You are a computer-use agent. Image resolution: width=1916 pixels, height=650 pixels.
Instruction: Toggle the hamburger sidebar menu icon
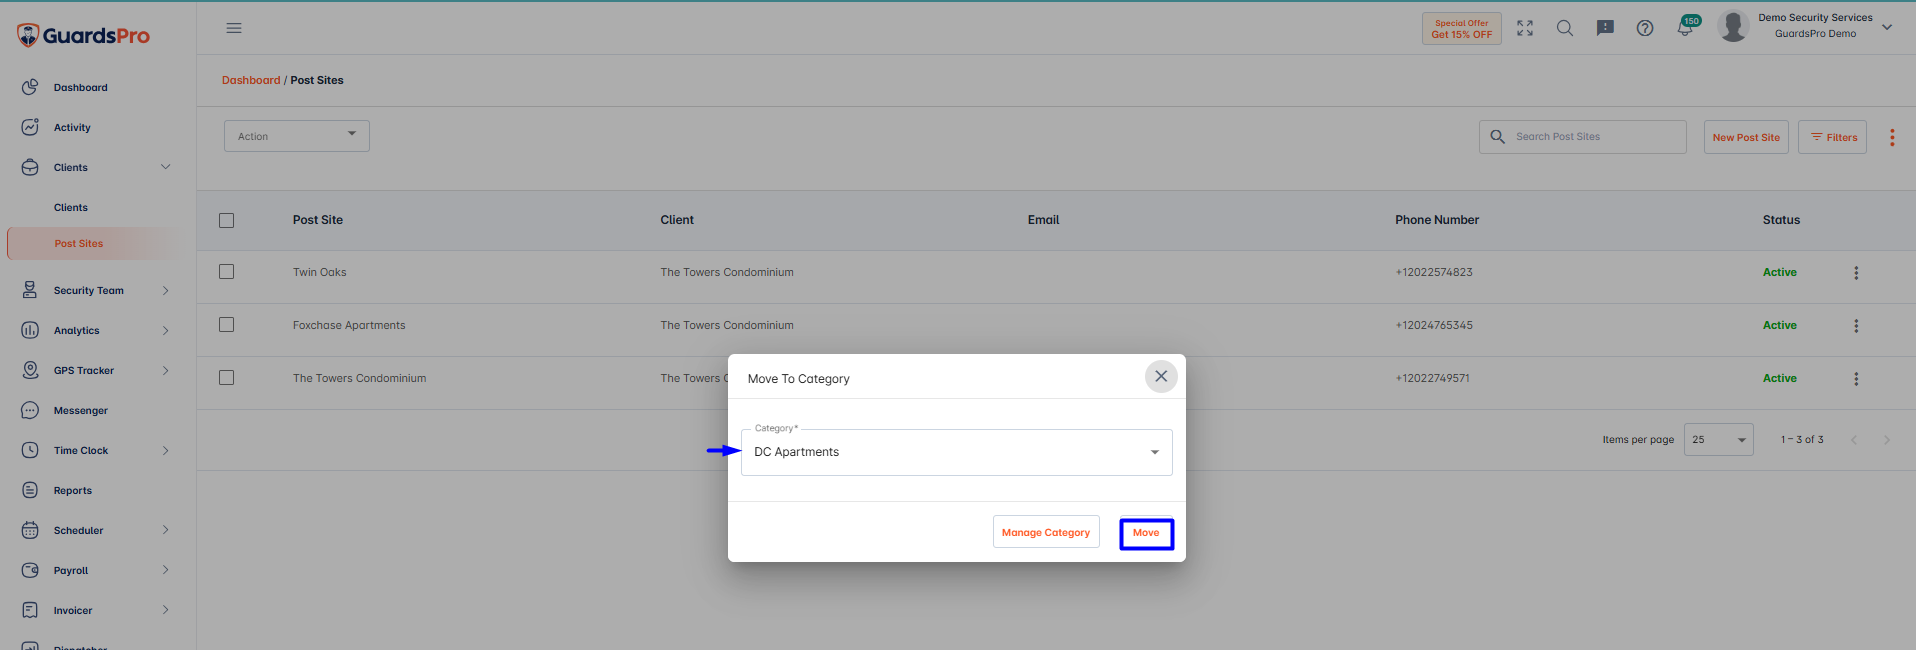pyautogui.click(x=234, y=28)
